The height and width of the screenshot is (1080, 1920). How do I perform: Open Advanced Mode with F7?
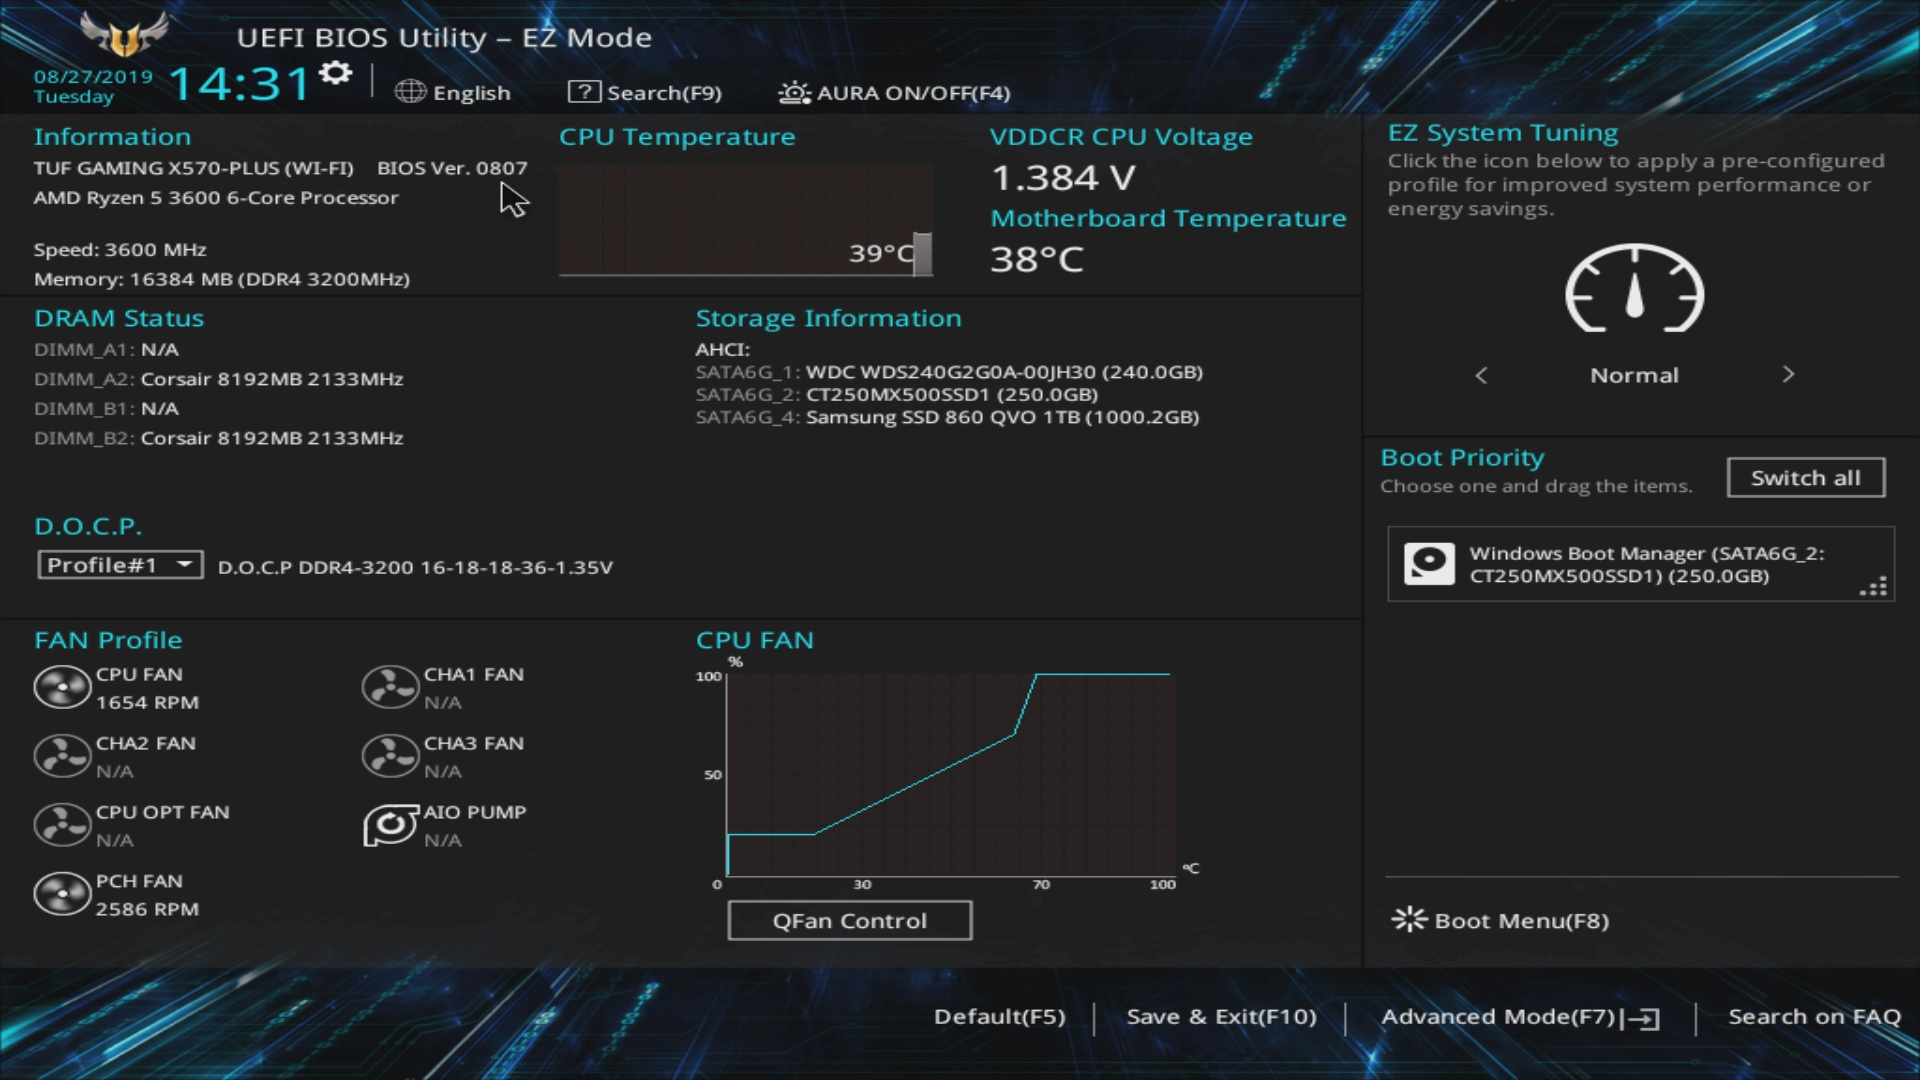[x=1516, y=1015]
